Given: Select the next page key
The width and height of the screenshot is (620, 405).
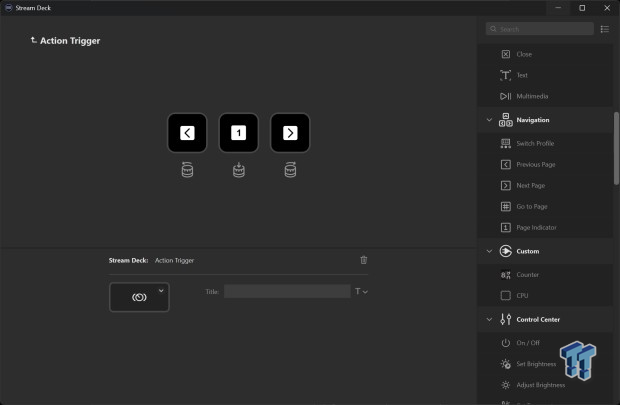Looking at the screenshot, I should click(290, 133).
